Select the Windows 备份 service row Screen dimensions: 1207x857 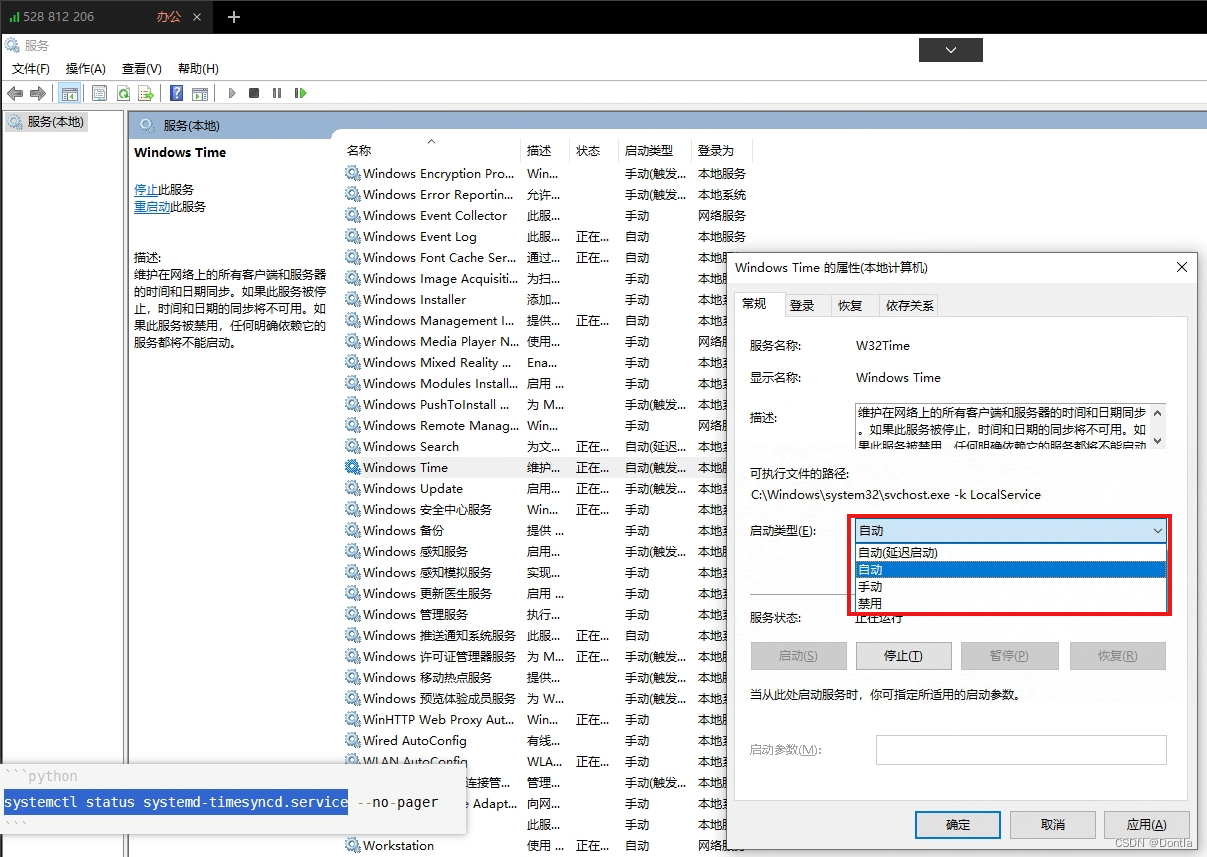click(x=536, y=530)
